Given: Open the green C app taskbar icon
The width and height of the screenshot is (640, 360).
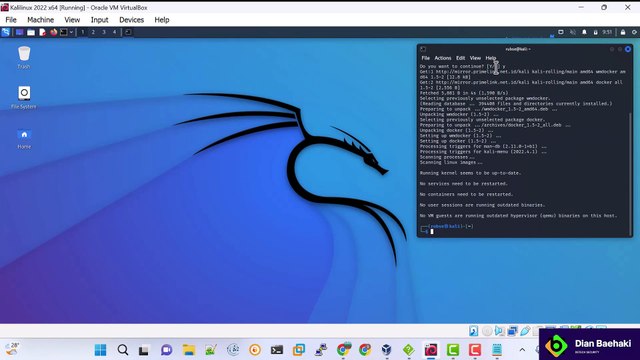Looking at the screenshot, I should pos(453,350).
